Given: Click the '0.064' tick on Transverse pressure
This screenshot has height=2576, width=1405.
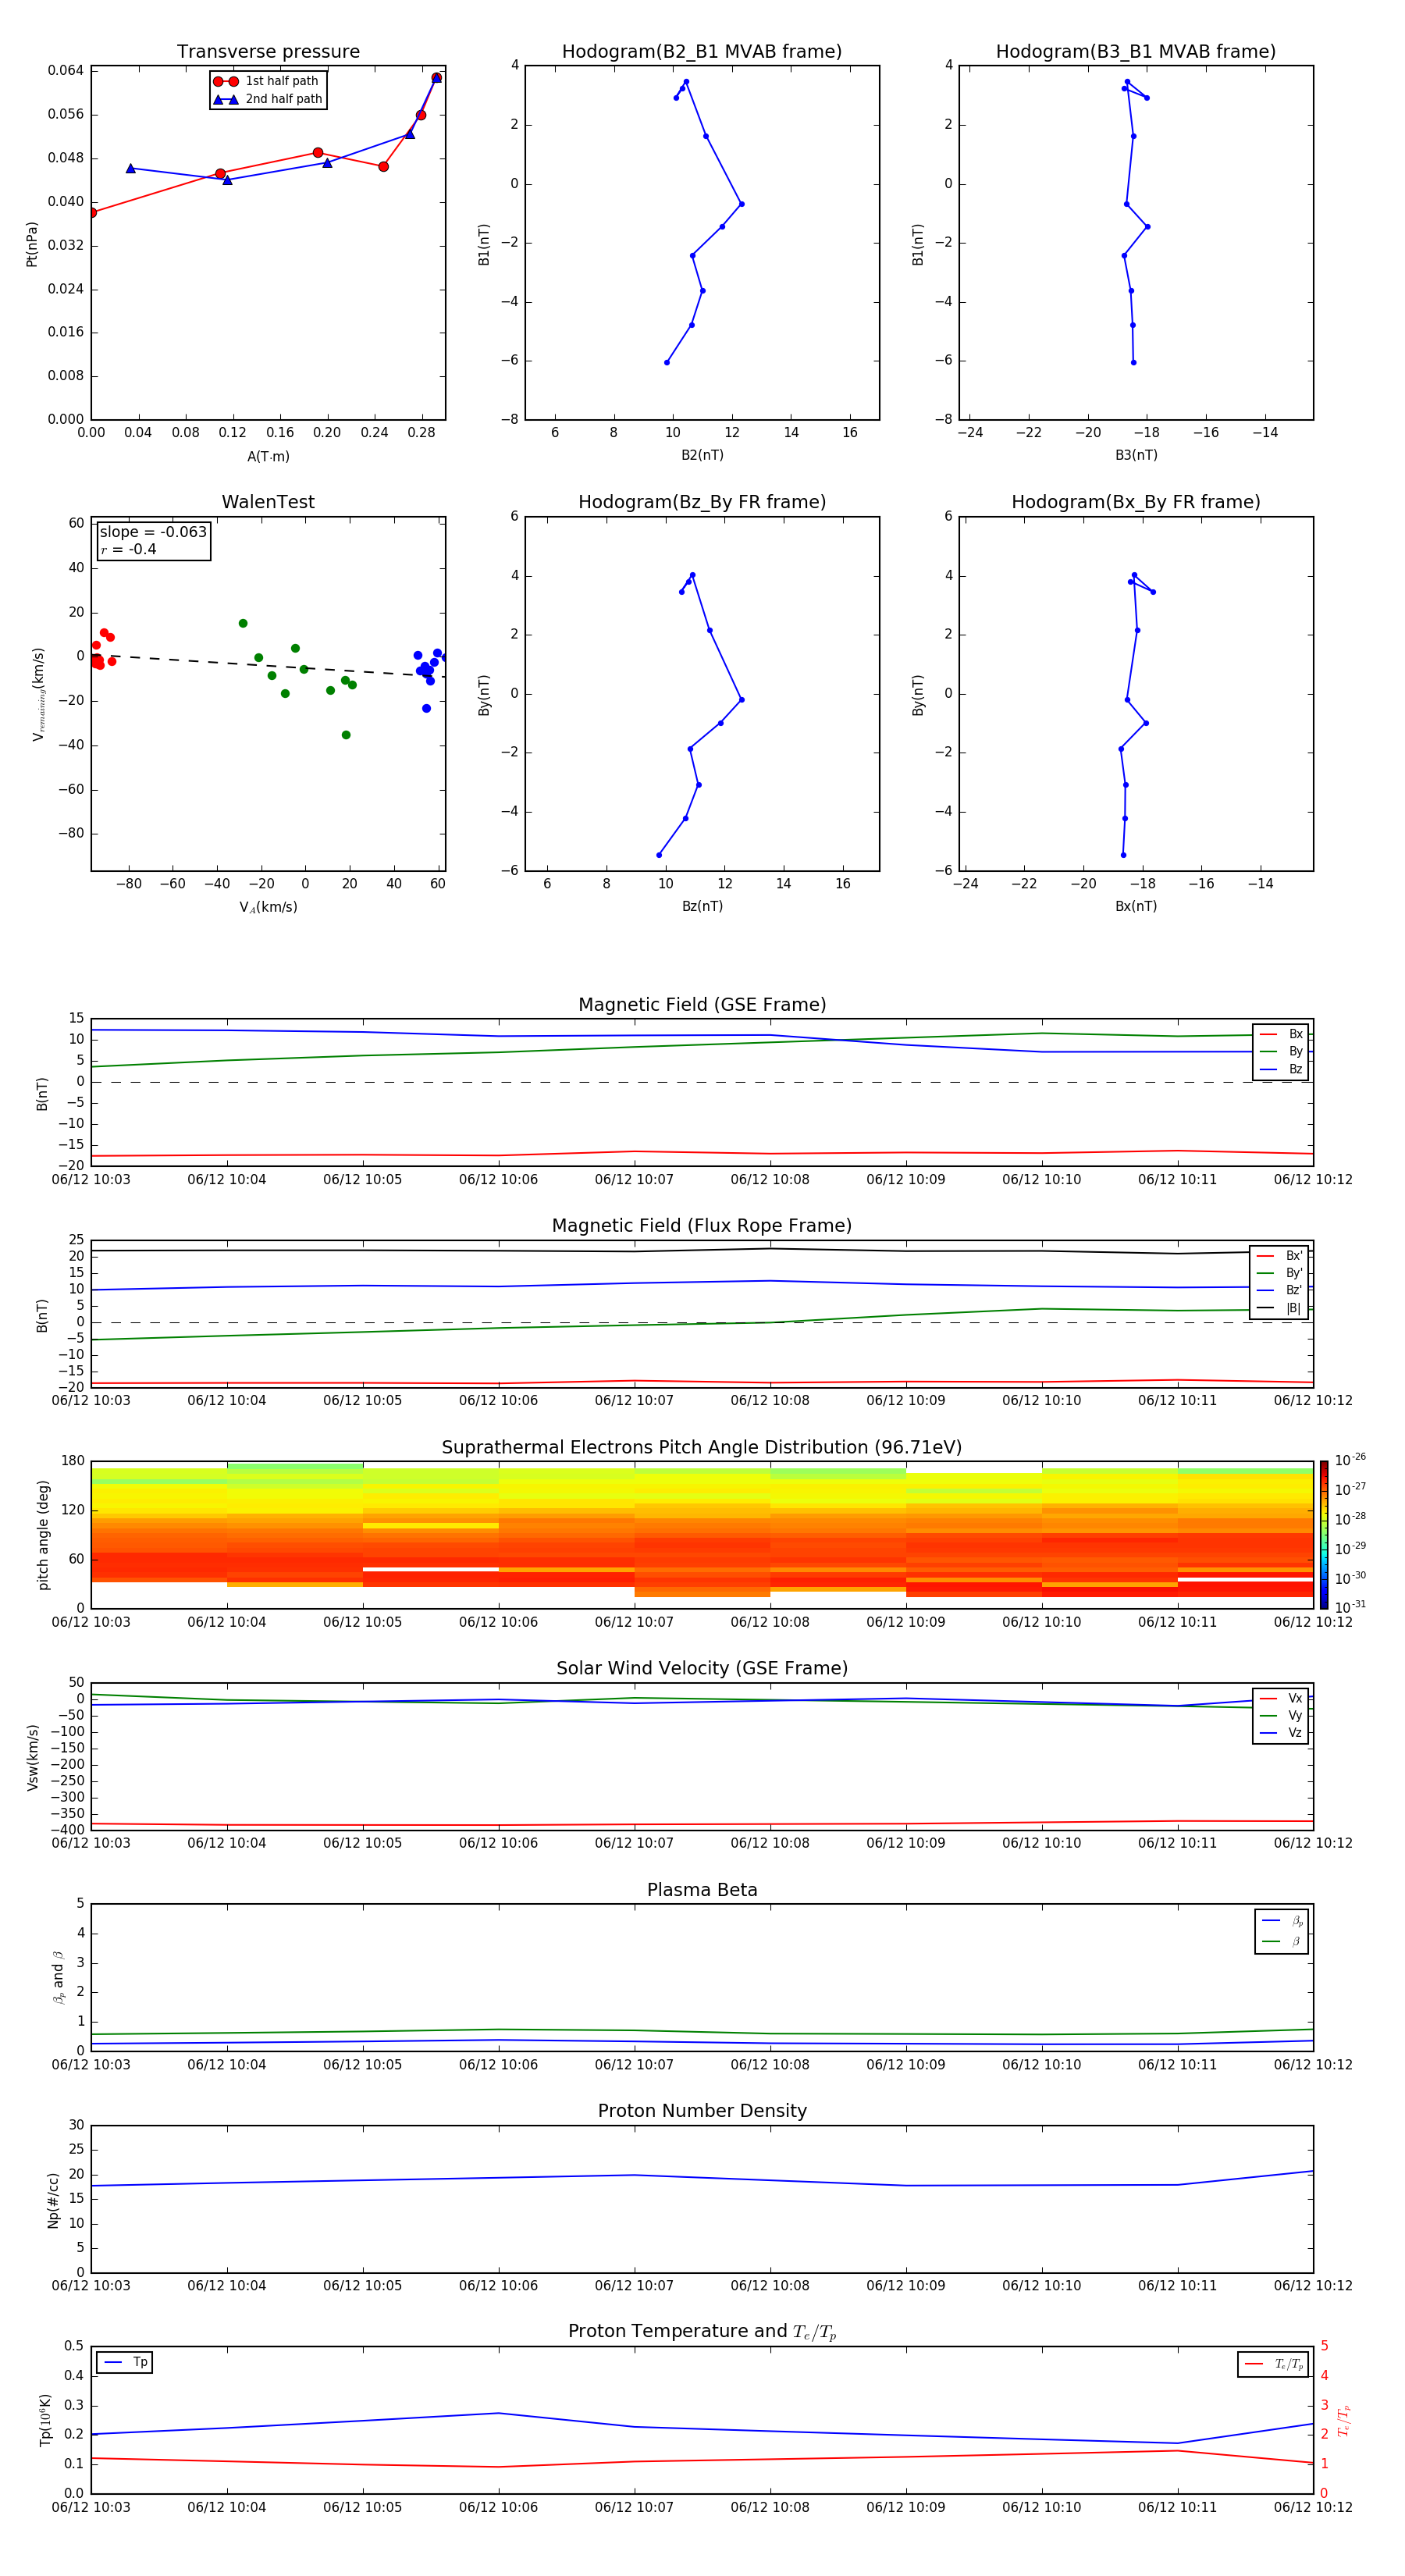Looking at the screenshot, I should [65, 70].
